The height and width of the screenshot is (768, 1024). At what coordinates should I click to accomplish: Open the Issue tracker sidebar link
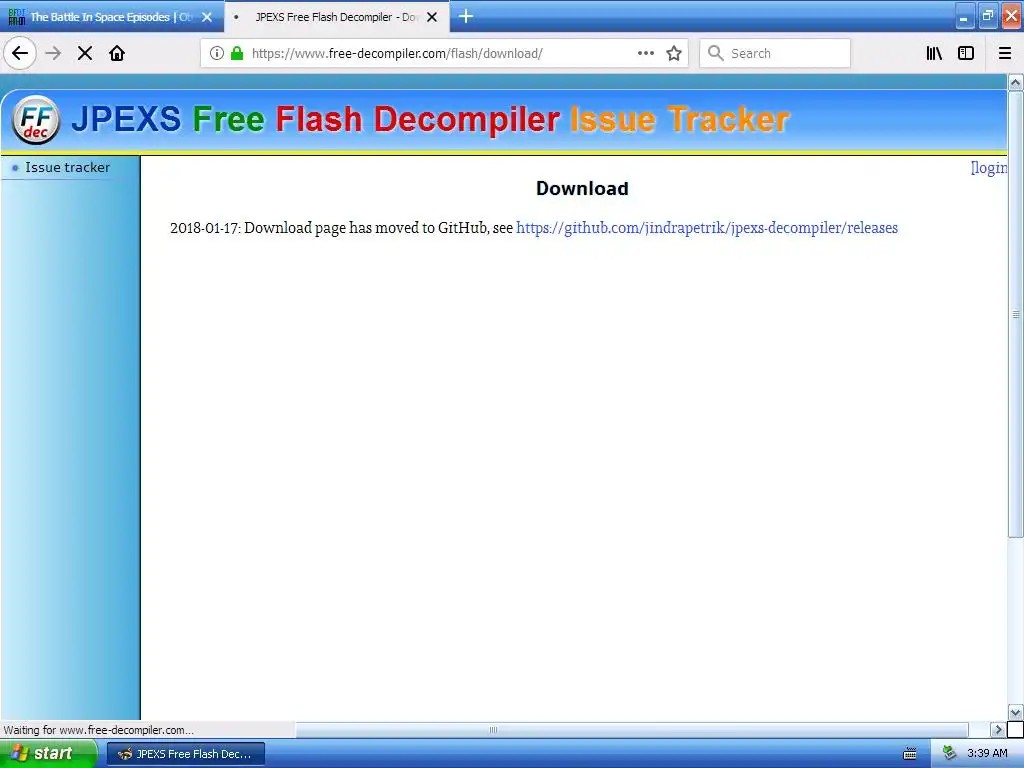pos(67,167)
